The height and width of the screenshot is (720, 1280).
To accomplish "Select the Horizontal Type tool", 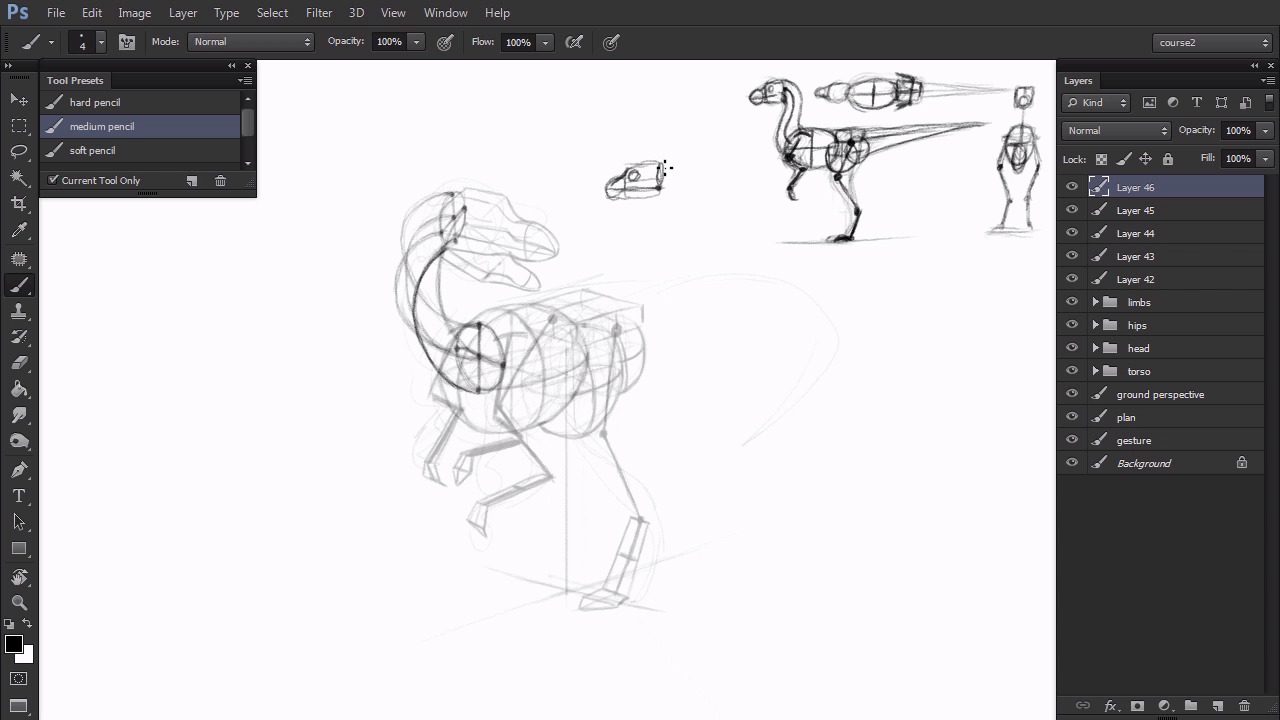I will tap(19, 496).
